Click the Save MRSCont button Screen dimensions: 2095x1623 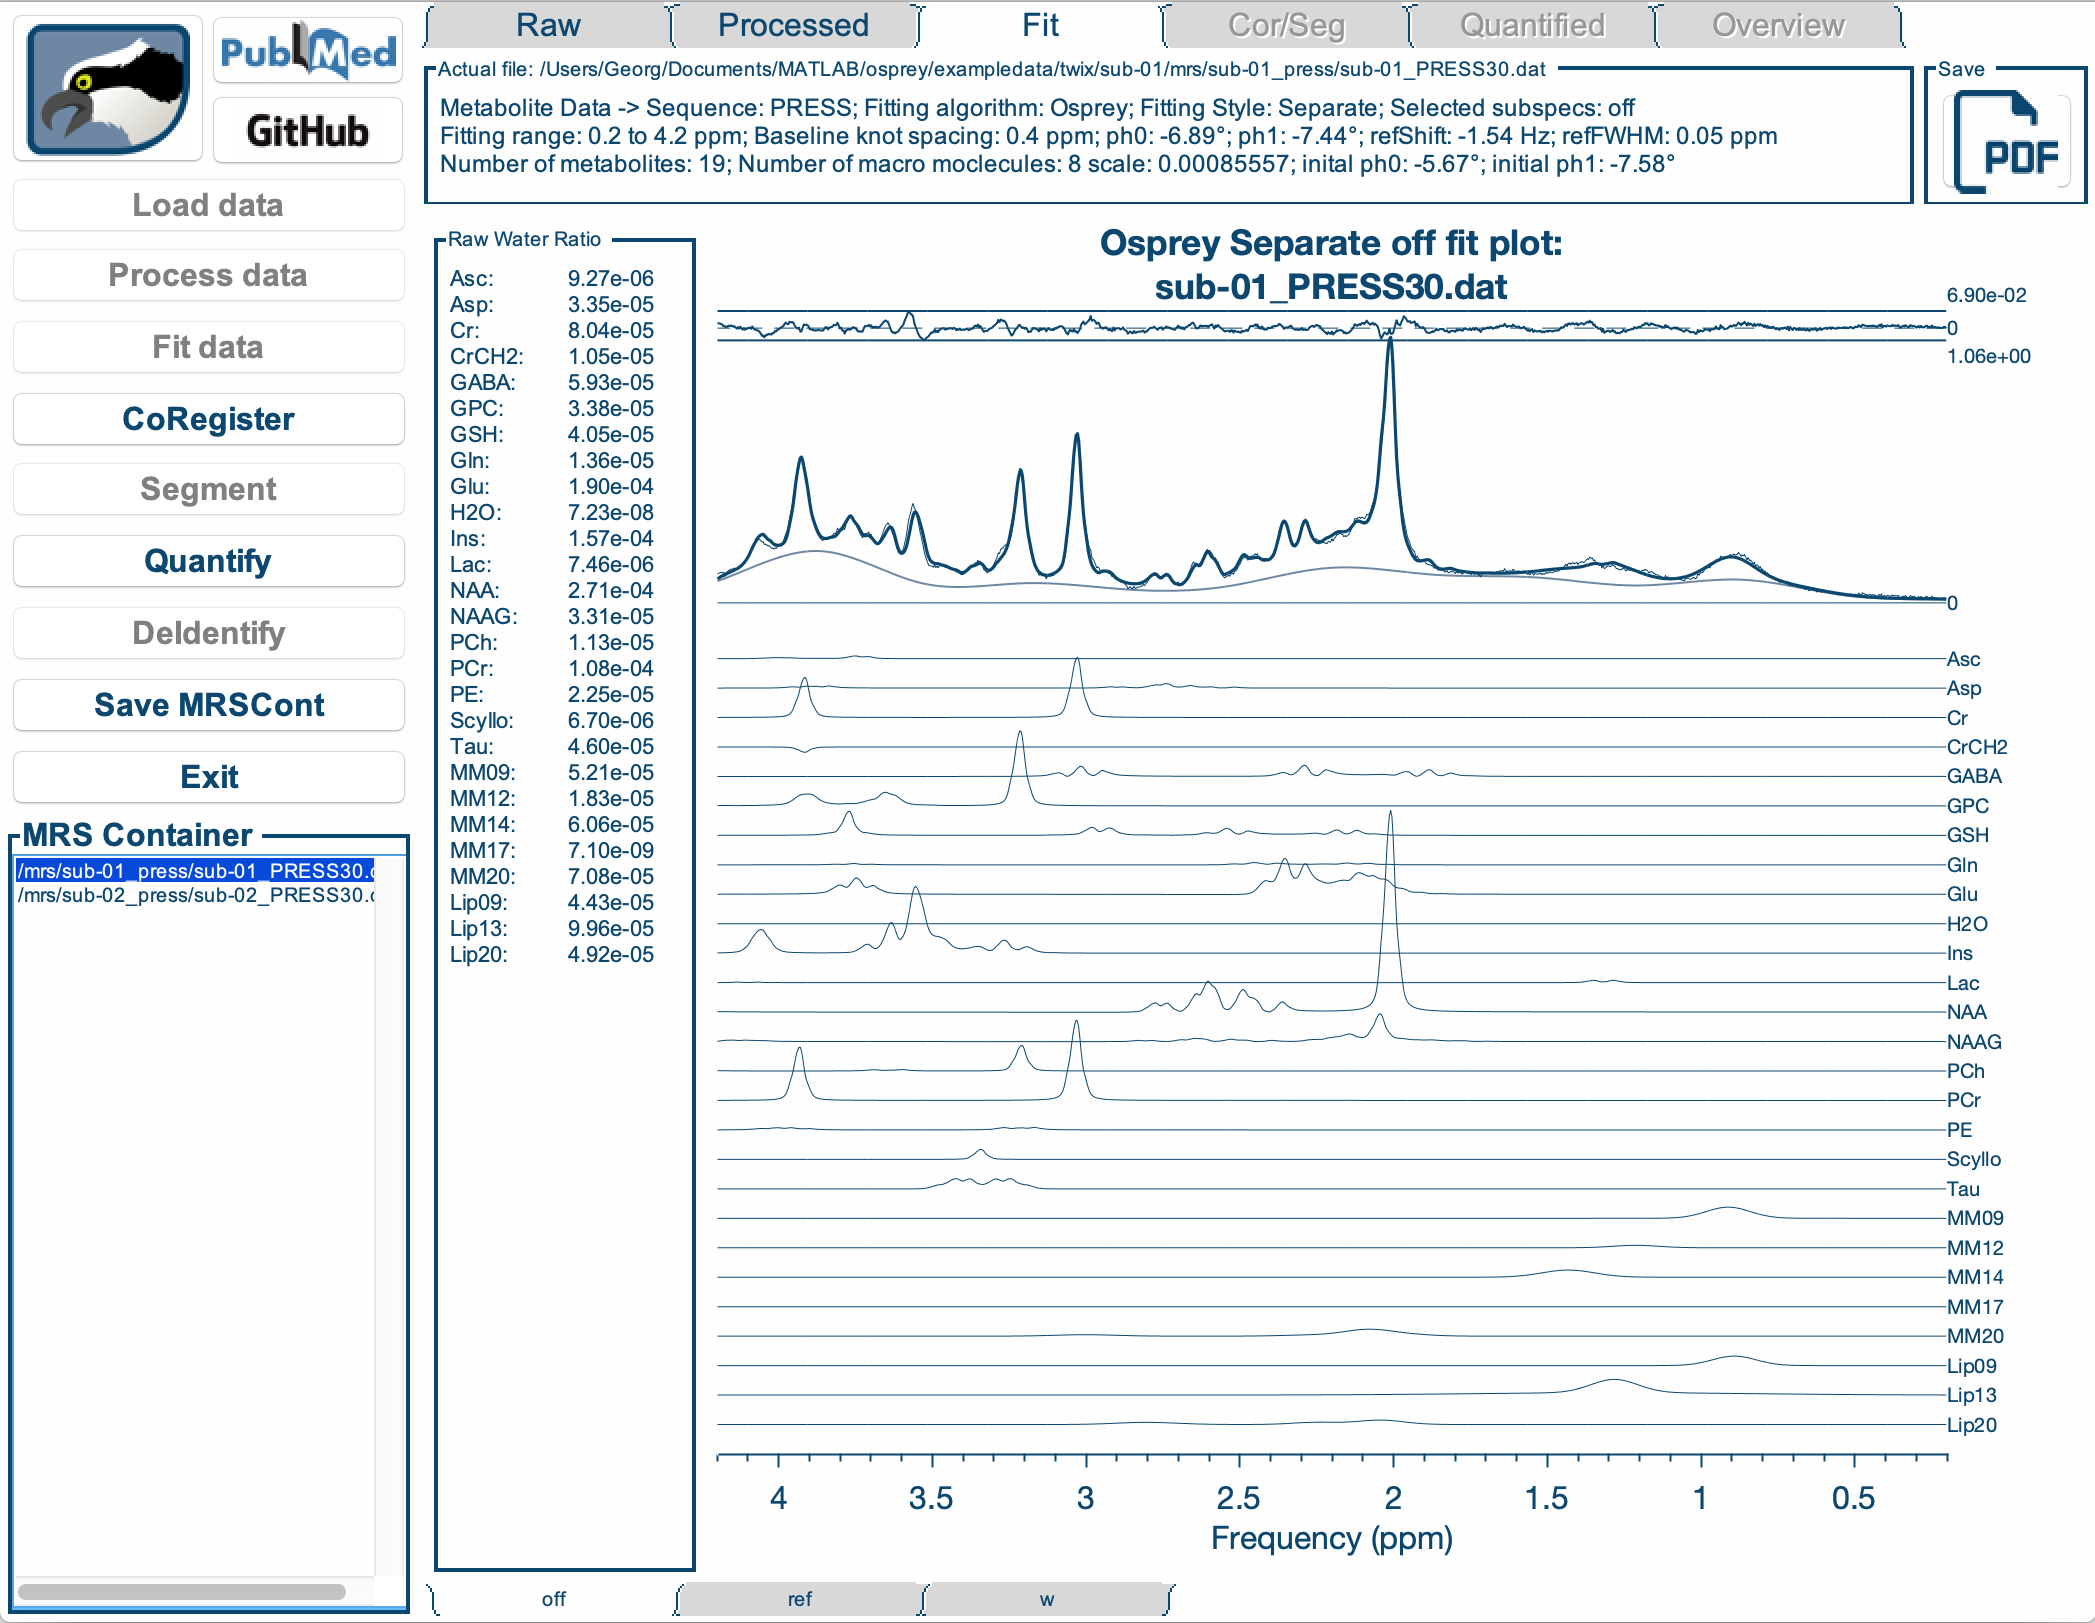click(x=209, y=705)
